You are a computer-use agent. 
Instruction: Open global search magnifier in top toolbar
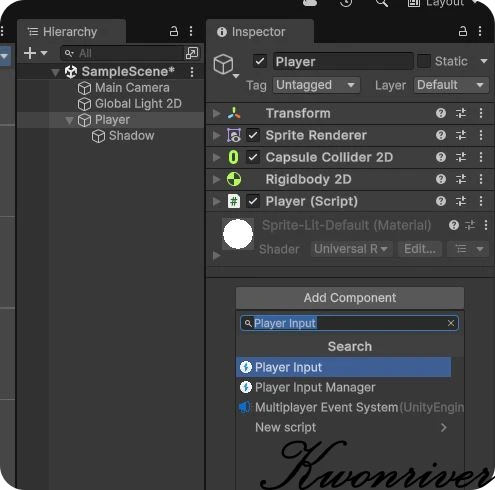point(382,3)
